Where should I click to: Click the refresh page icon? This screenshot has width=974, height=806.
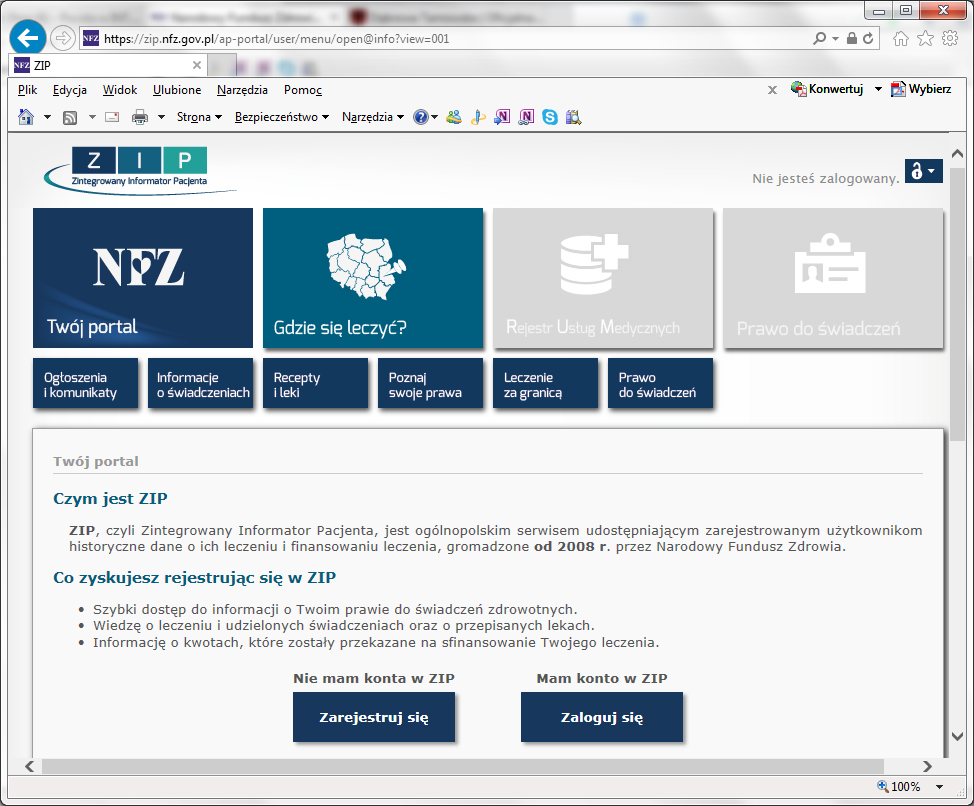tap(869, 38)
